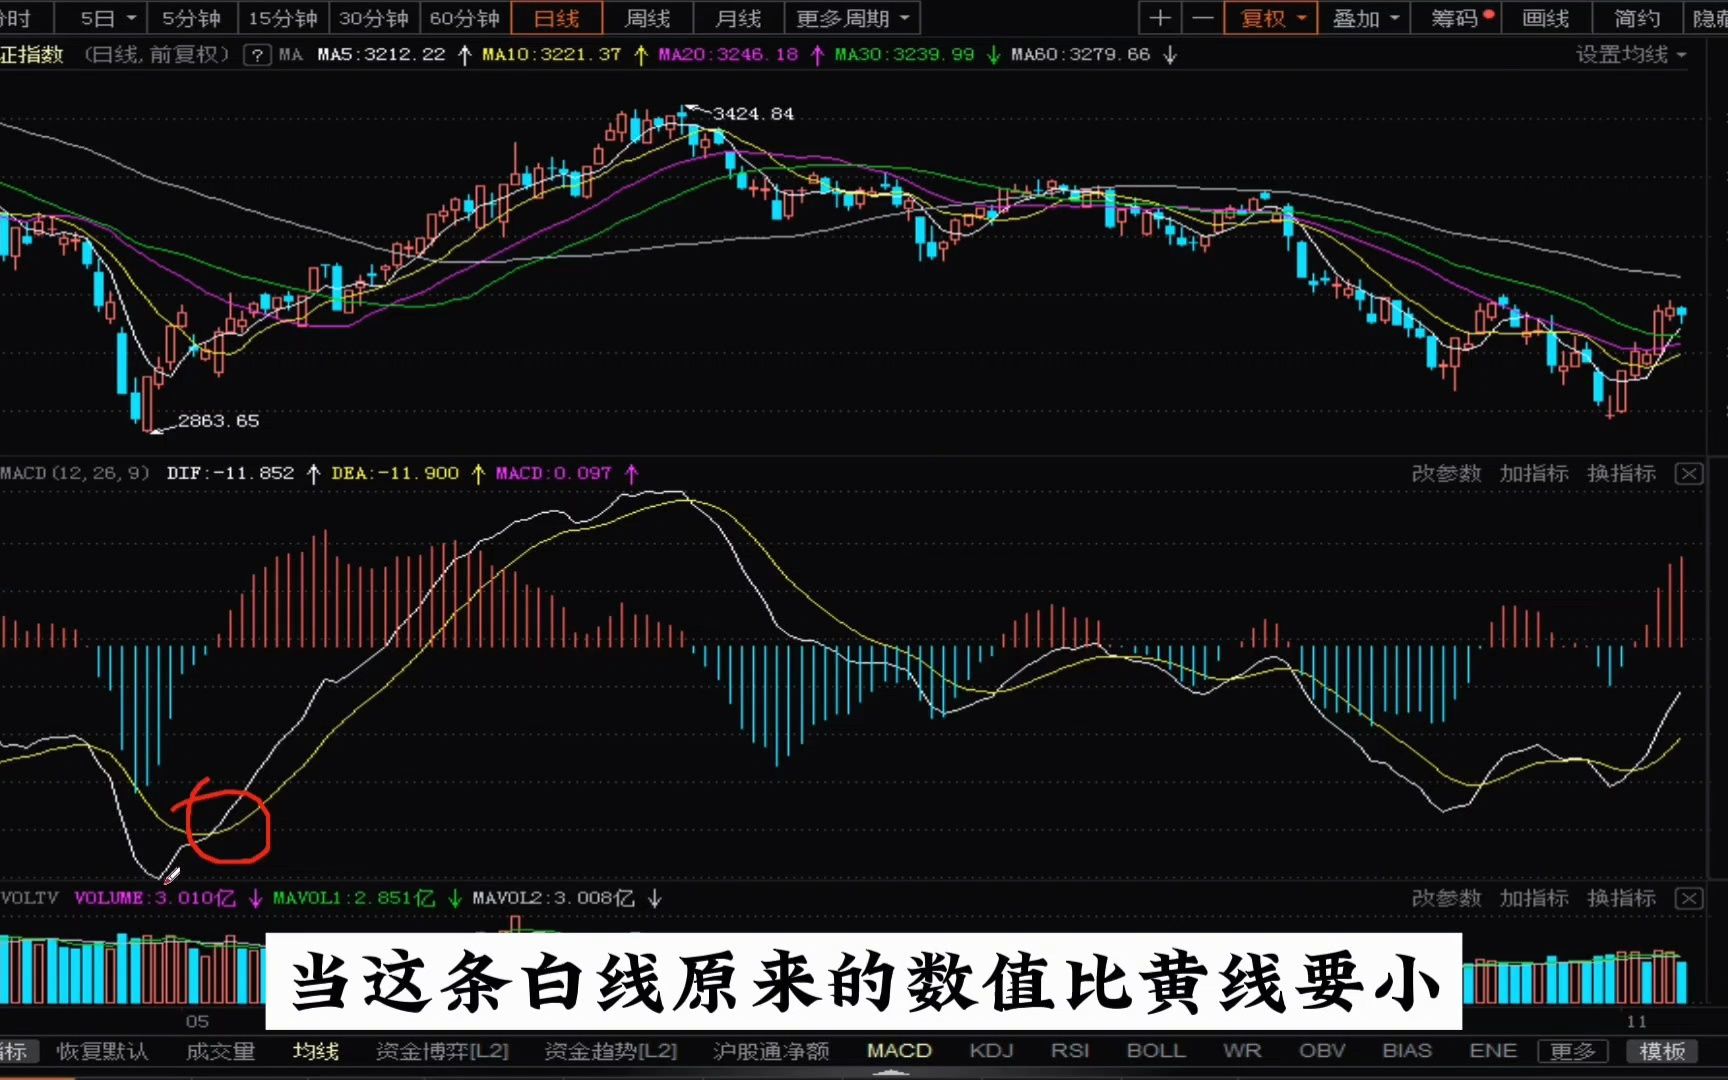Select the 沪股通净额 indicator tab
Image resolution: width=1728 pixels, height=1080 pixels.
771,1051
